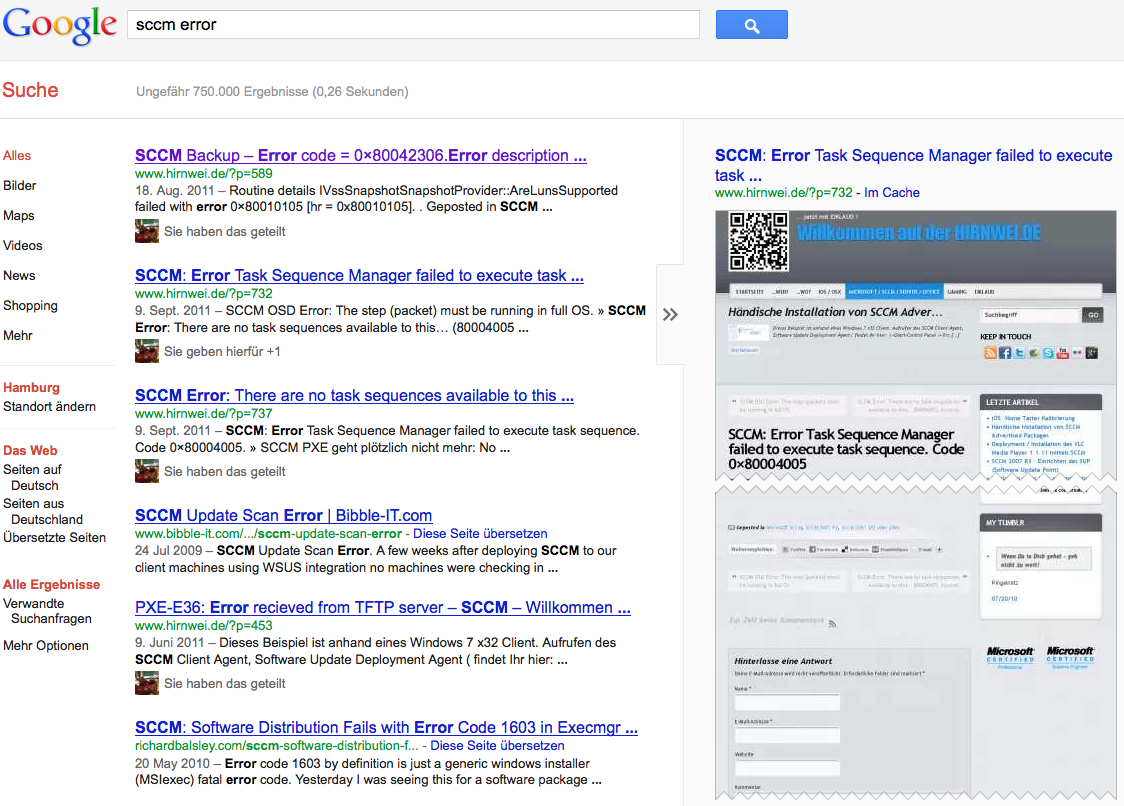Open "PXE-E36: Error recieved from TFTP server" result
This screenshot has width=1124, height=806.
point(383,607)
